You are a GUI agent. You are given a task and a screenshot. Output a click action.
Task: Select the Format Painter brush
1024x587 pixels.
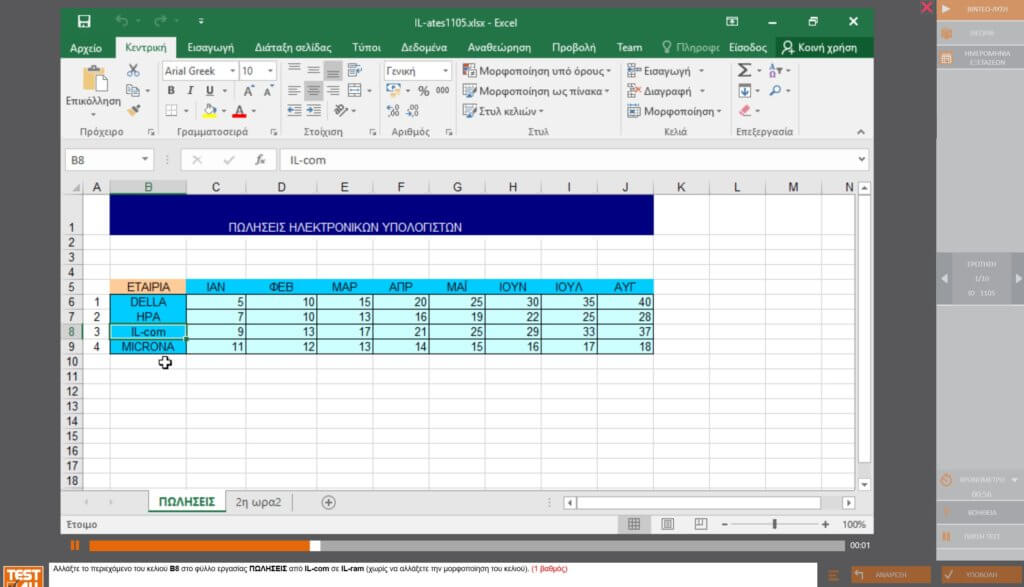coord(133,110)
